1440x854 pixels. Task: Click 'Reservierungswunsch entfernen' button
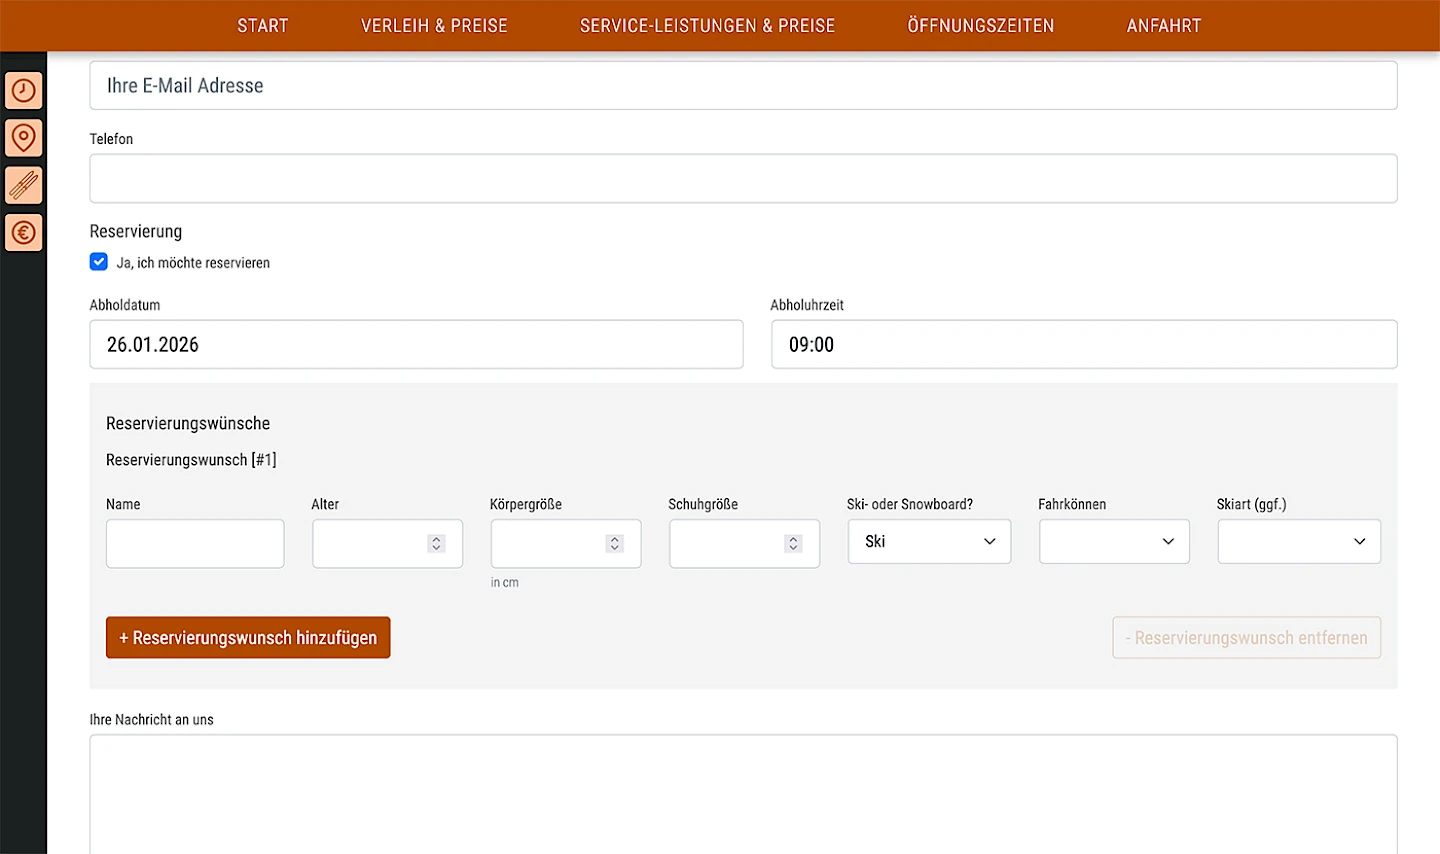1246,638
